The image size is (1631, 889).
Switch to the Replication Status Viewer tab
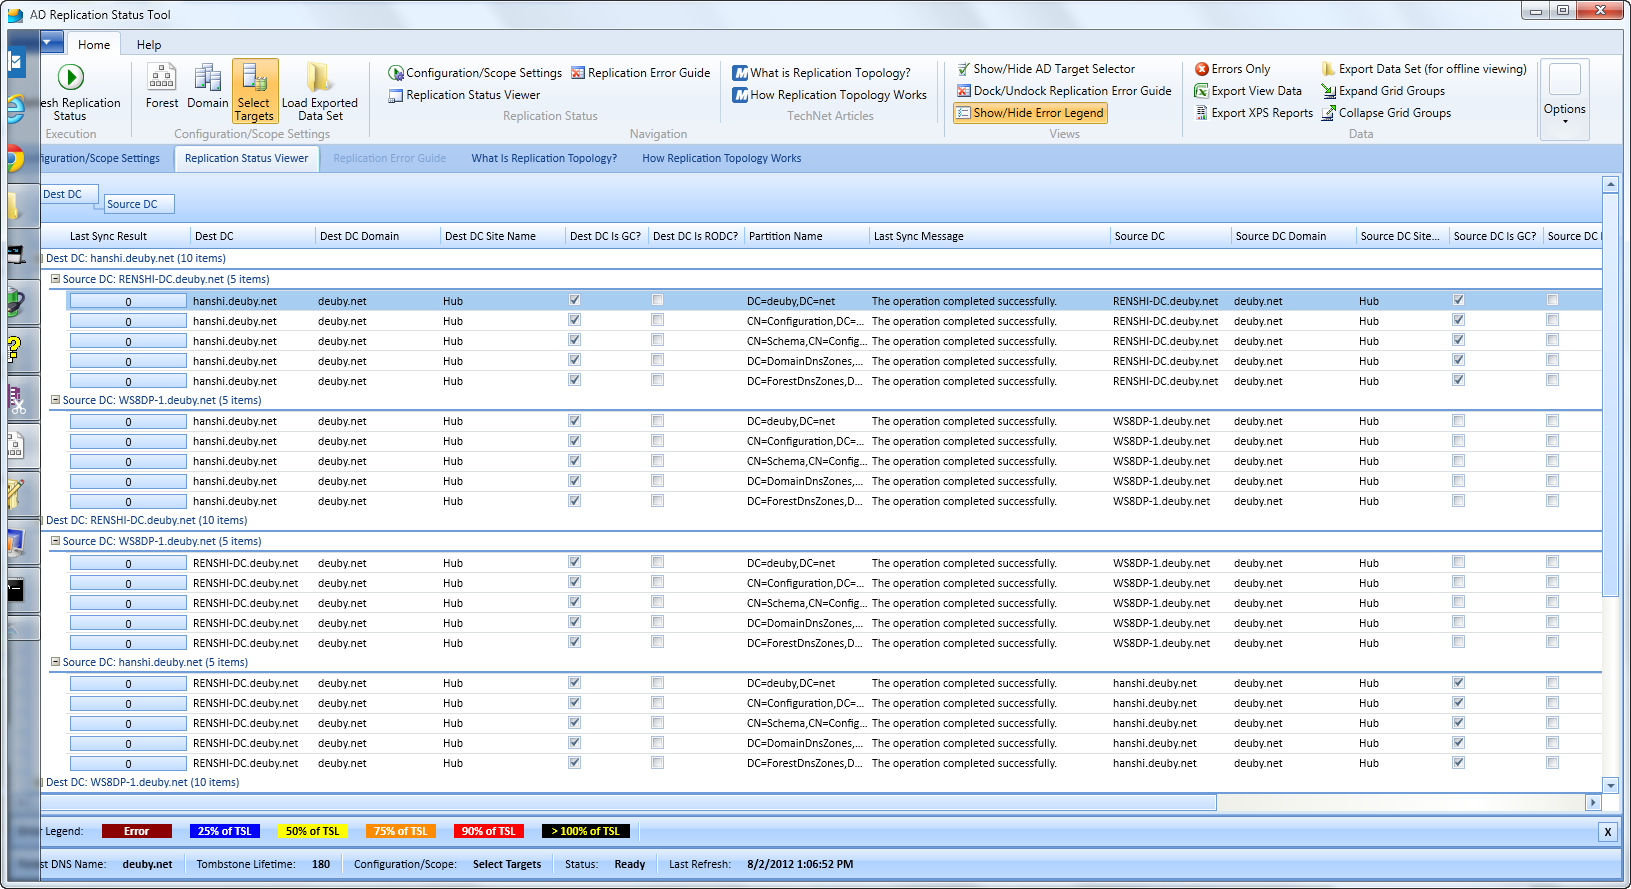point(247,158)
